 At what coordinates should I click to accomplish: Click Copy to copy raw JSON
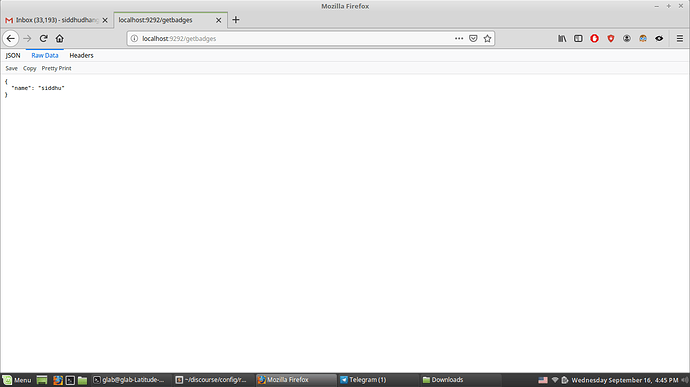click(x=29, y=68)
